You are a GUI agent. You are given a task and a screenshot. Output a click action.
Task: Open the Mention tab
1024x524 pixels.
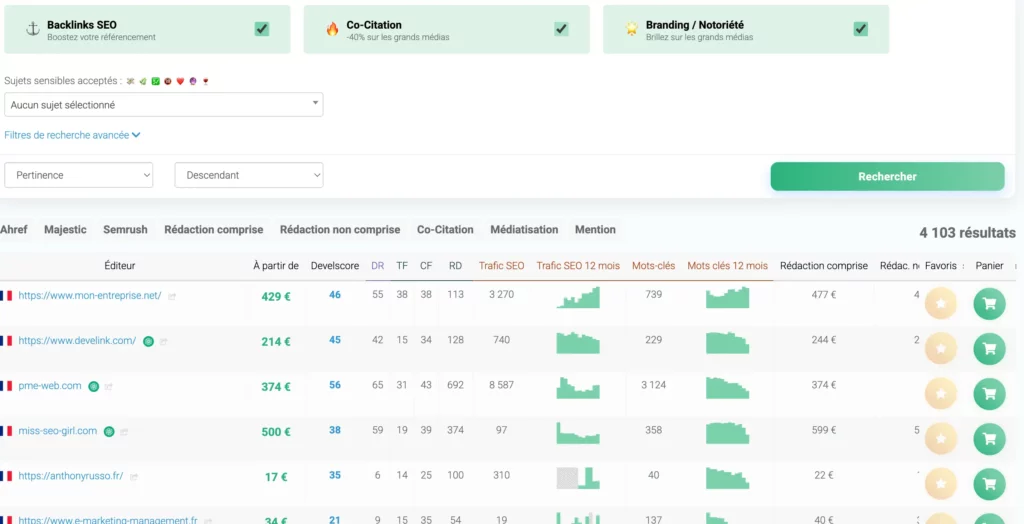595,230
